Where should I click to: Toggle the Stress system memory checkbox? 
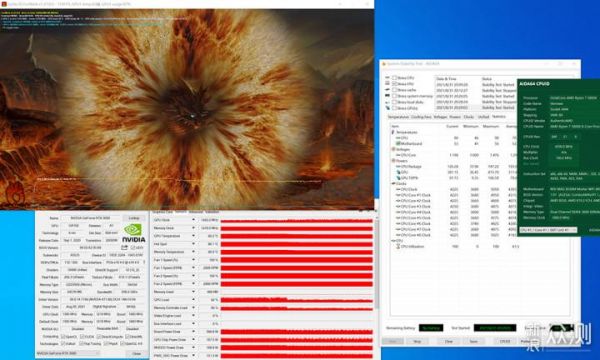point(394,96)
